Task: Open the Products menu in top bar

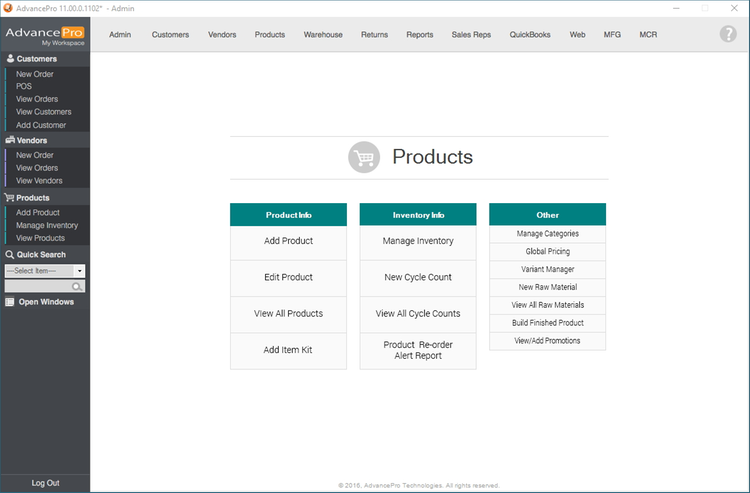Action: (270, 34)
